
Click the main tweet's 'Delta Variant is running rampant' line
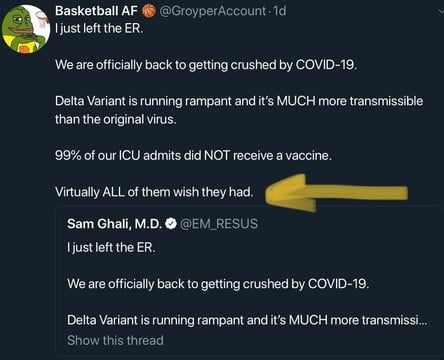239,101
